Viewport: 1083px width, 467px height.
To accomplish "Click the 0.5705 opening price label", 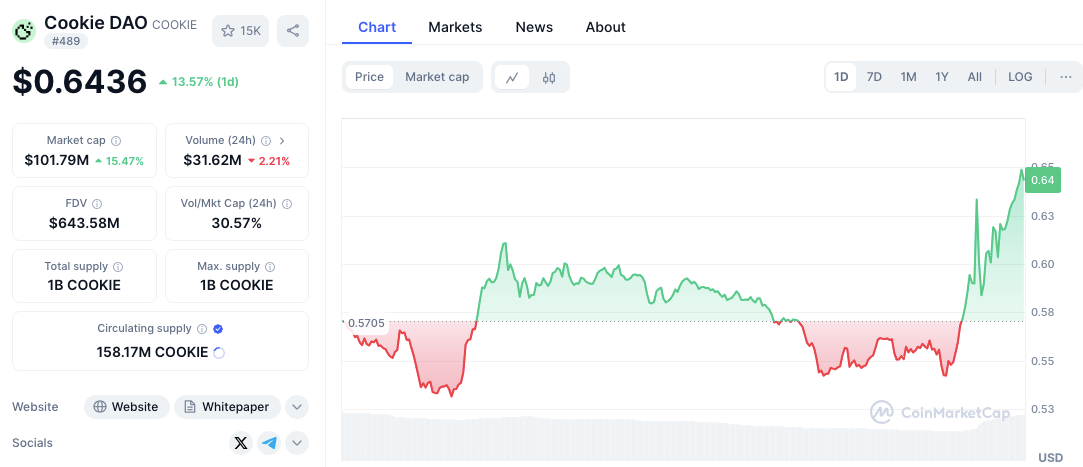I will 366,323.
